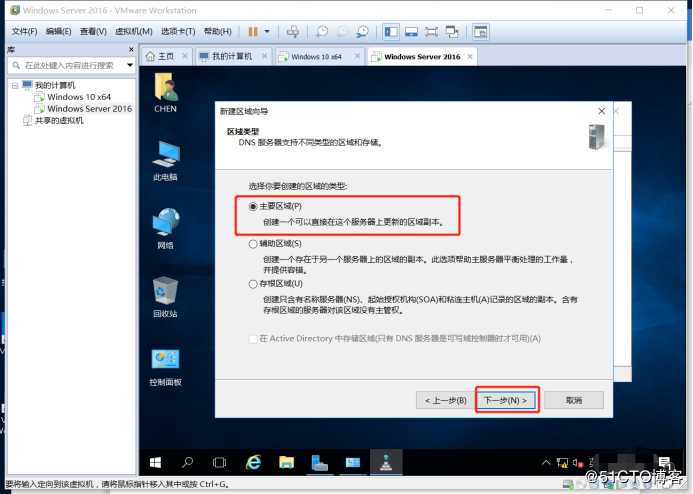The height and width of the screenshot is (494, 693).
Task: Open the 虚拟机(M) menu
Action: 133,31
